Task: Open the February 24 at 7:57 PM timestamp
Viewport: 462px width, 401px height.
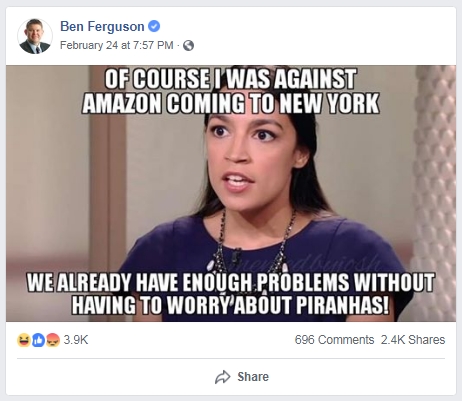Action: click(117, 45)
